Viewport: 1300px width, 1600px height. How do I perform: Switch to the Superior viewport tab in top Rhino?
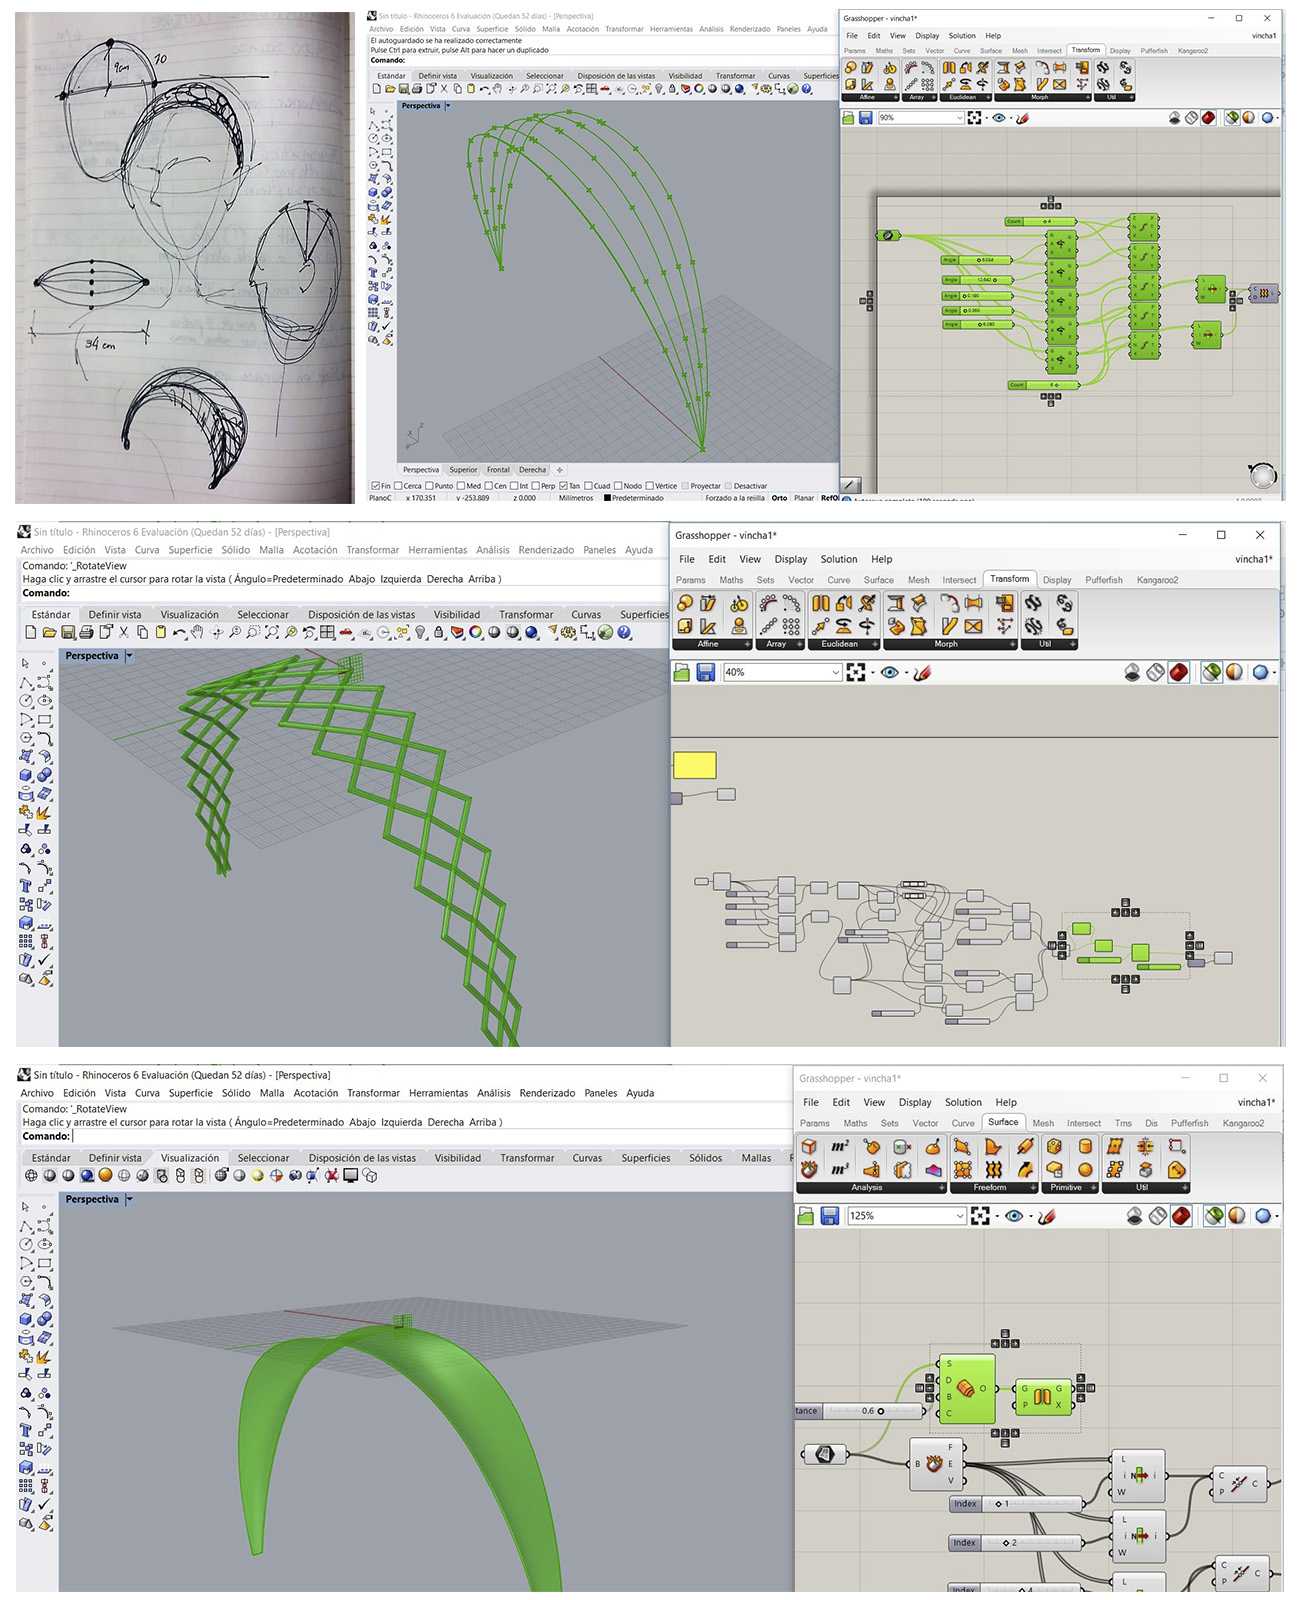click(463, 470)
